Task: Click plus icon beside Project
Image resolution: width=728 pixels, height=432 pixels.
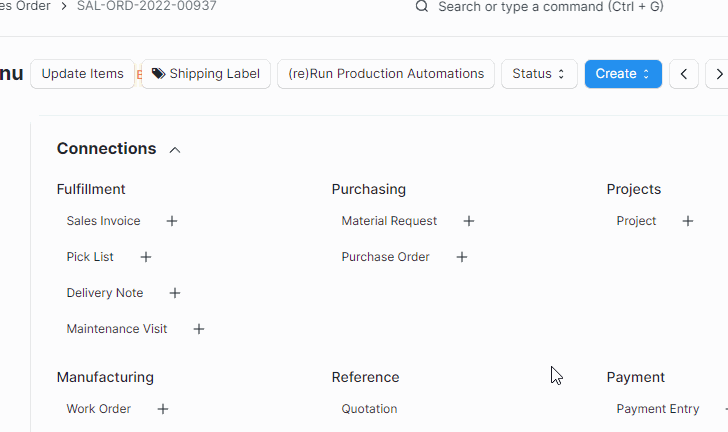Action: coord(688,221)
